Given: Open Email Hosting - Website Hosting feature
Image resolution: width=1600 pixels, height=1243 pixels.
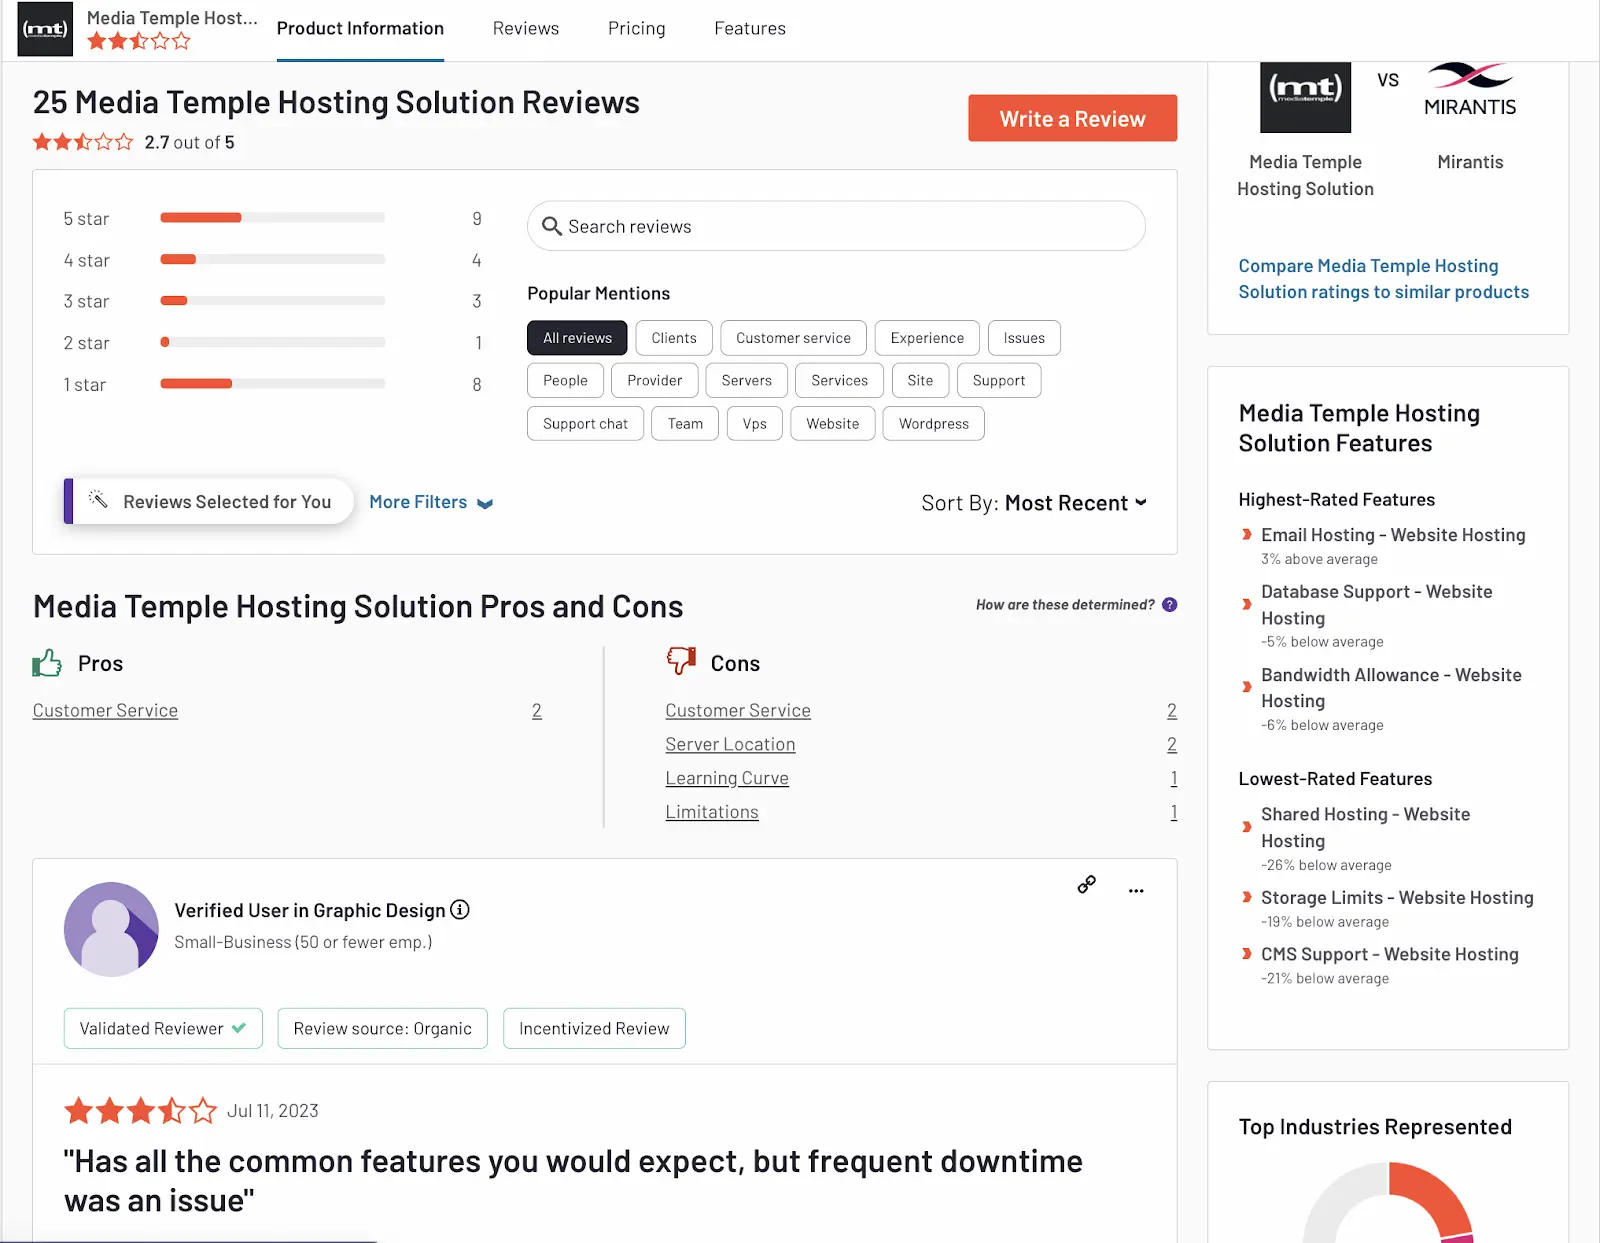Looking at the screenshot, I should click(x=1393, y=535).
